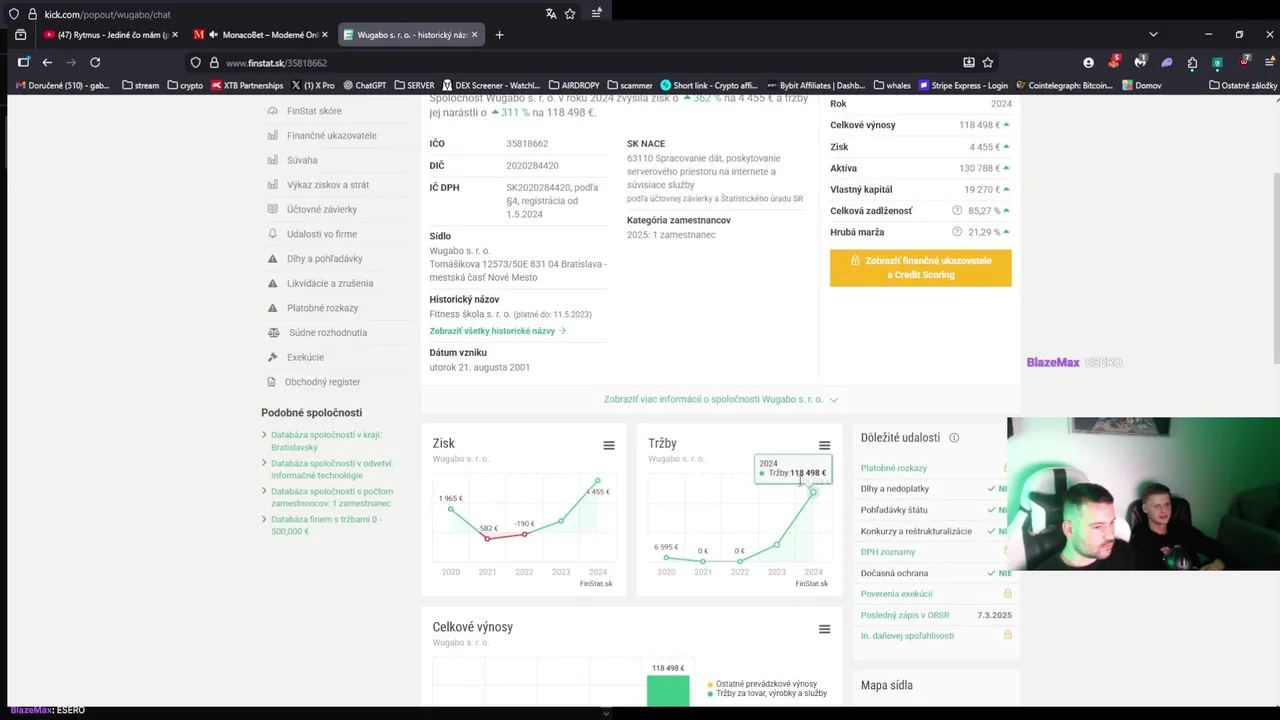Screen dimensions: 1280x720
Task: Open Udalosti vo firme in sidebar
Action: pyautogui.click(x=321, y=234)
